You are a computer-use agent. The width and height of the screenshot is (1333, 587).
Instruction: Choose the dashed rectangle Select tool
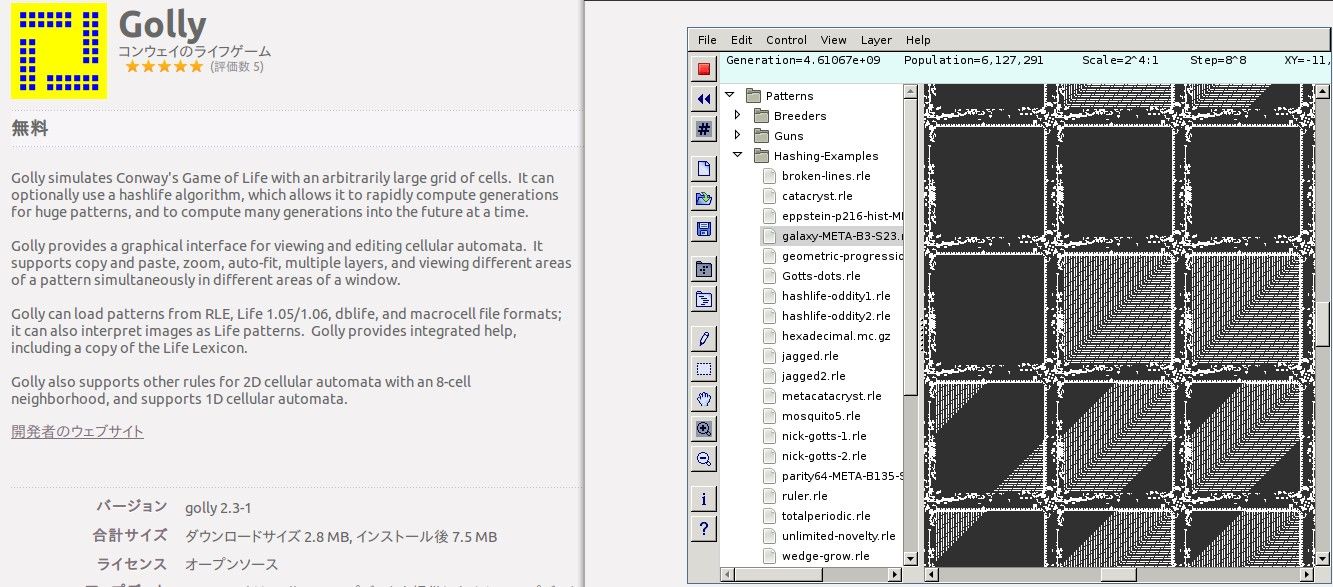pyautogui.click(x=704, y=369)
